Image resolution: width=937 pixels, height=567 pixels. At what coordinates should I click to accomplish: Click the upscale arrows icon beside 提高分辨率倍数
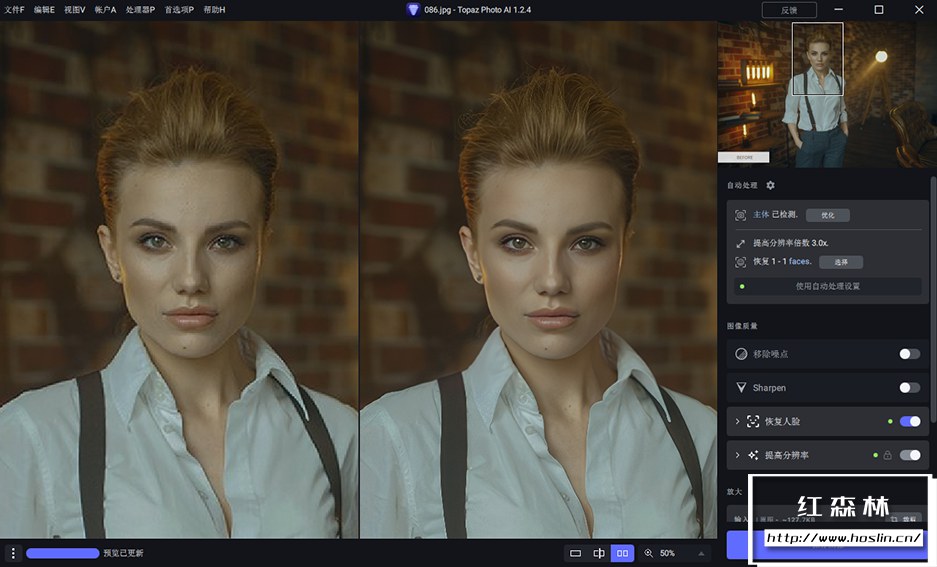[x=740, y=243]
